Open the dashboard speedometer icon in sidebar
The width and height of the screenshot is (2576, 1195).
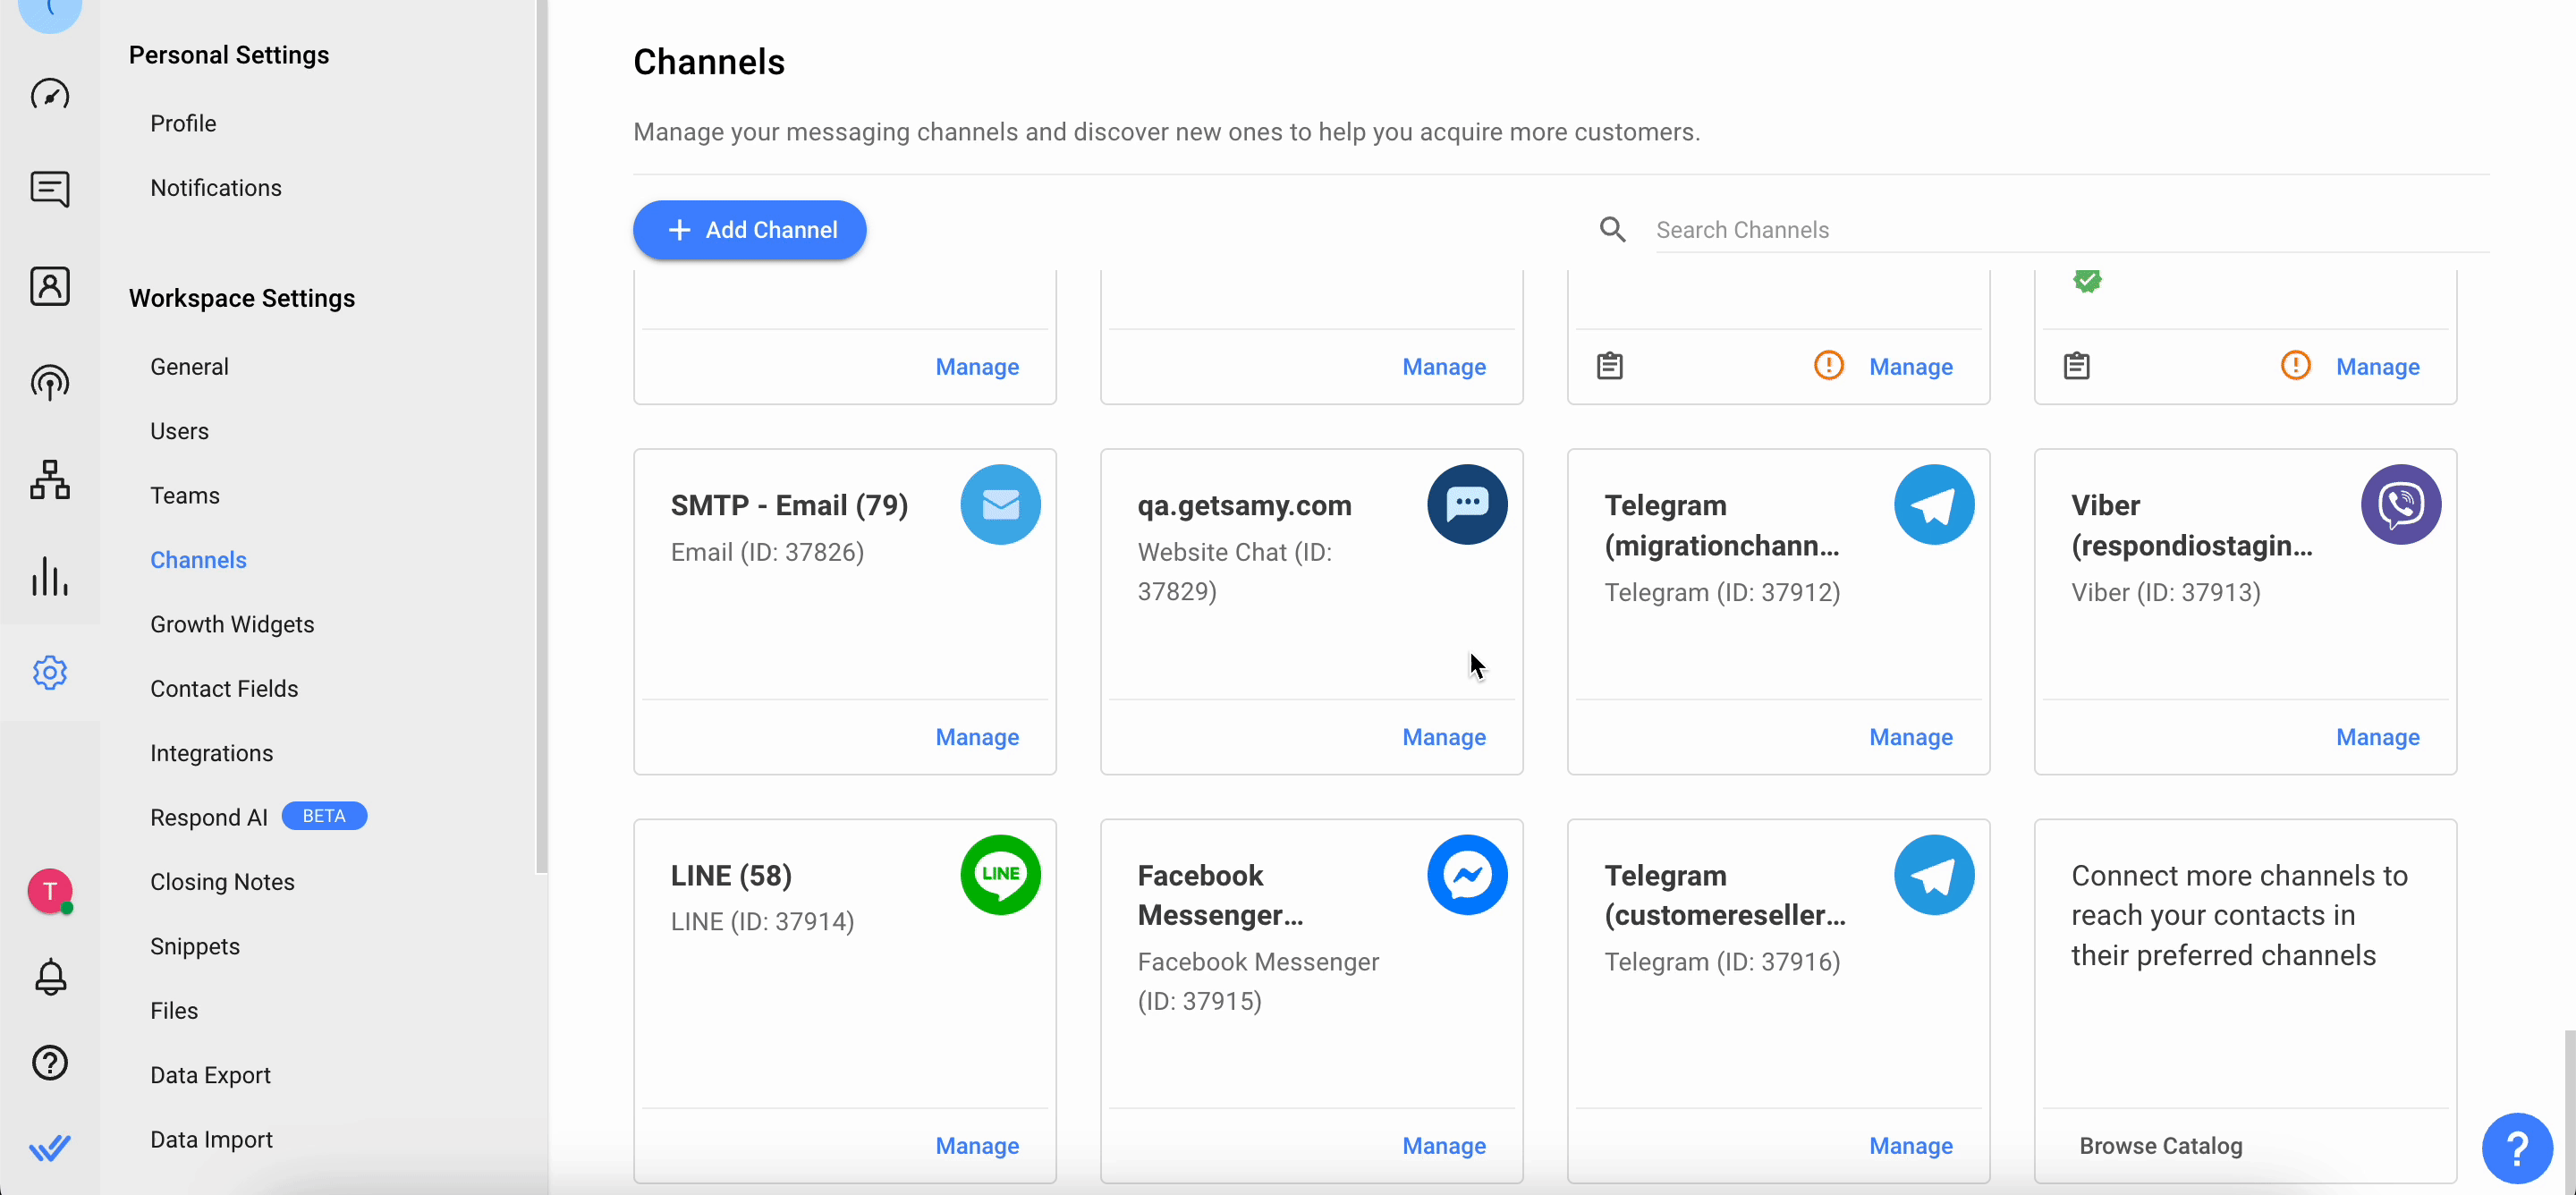(x=50, y=94)
